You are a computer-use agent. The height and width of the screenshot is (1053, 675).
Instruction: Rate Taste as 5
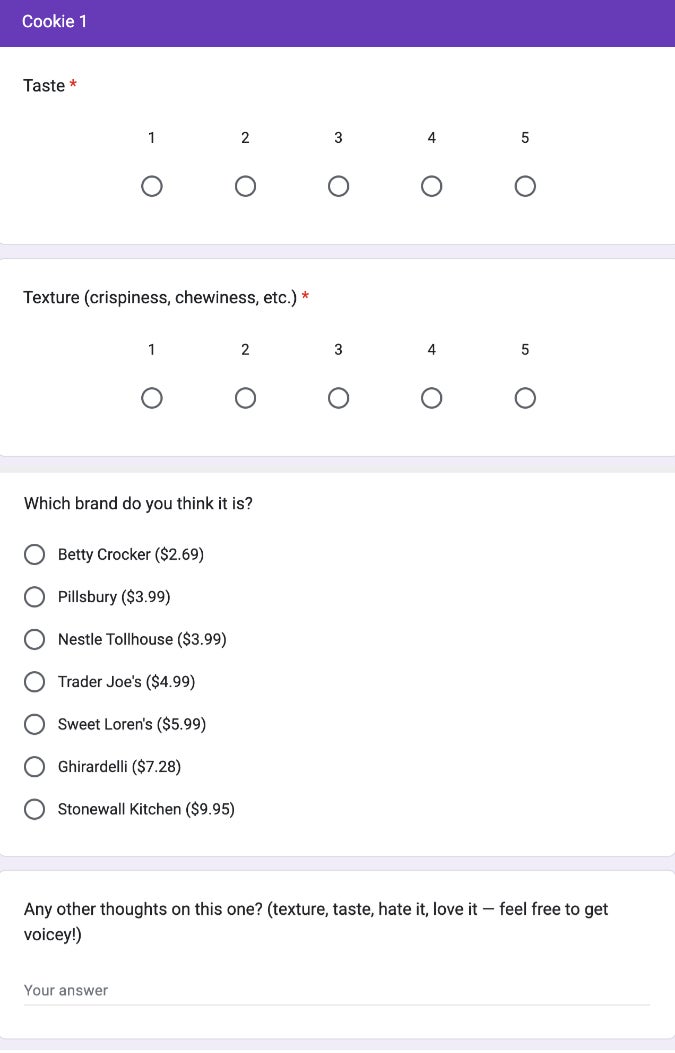coord(525,186)
